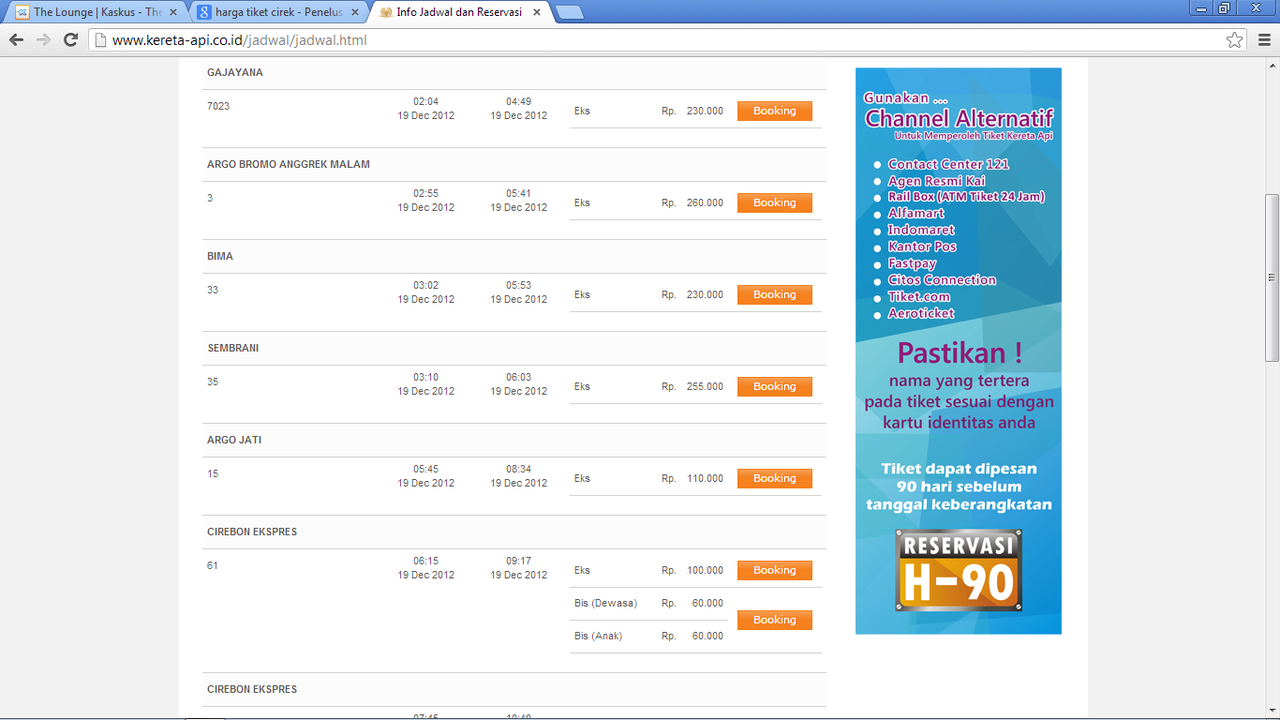Reload the current page
The image size is (1280, 720).
70,40
